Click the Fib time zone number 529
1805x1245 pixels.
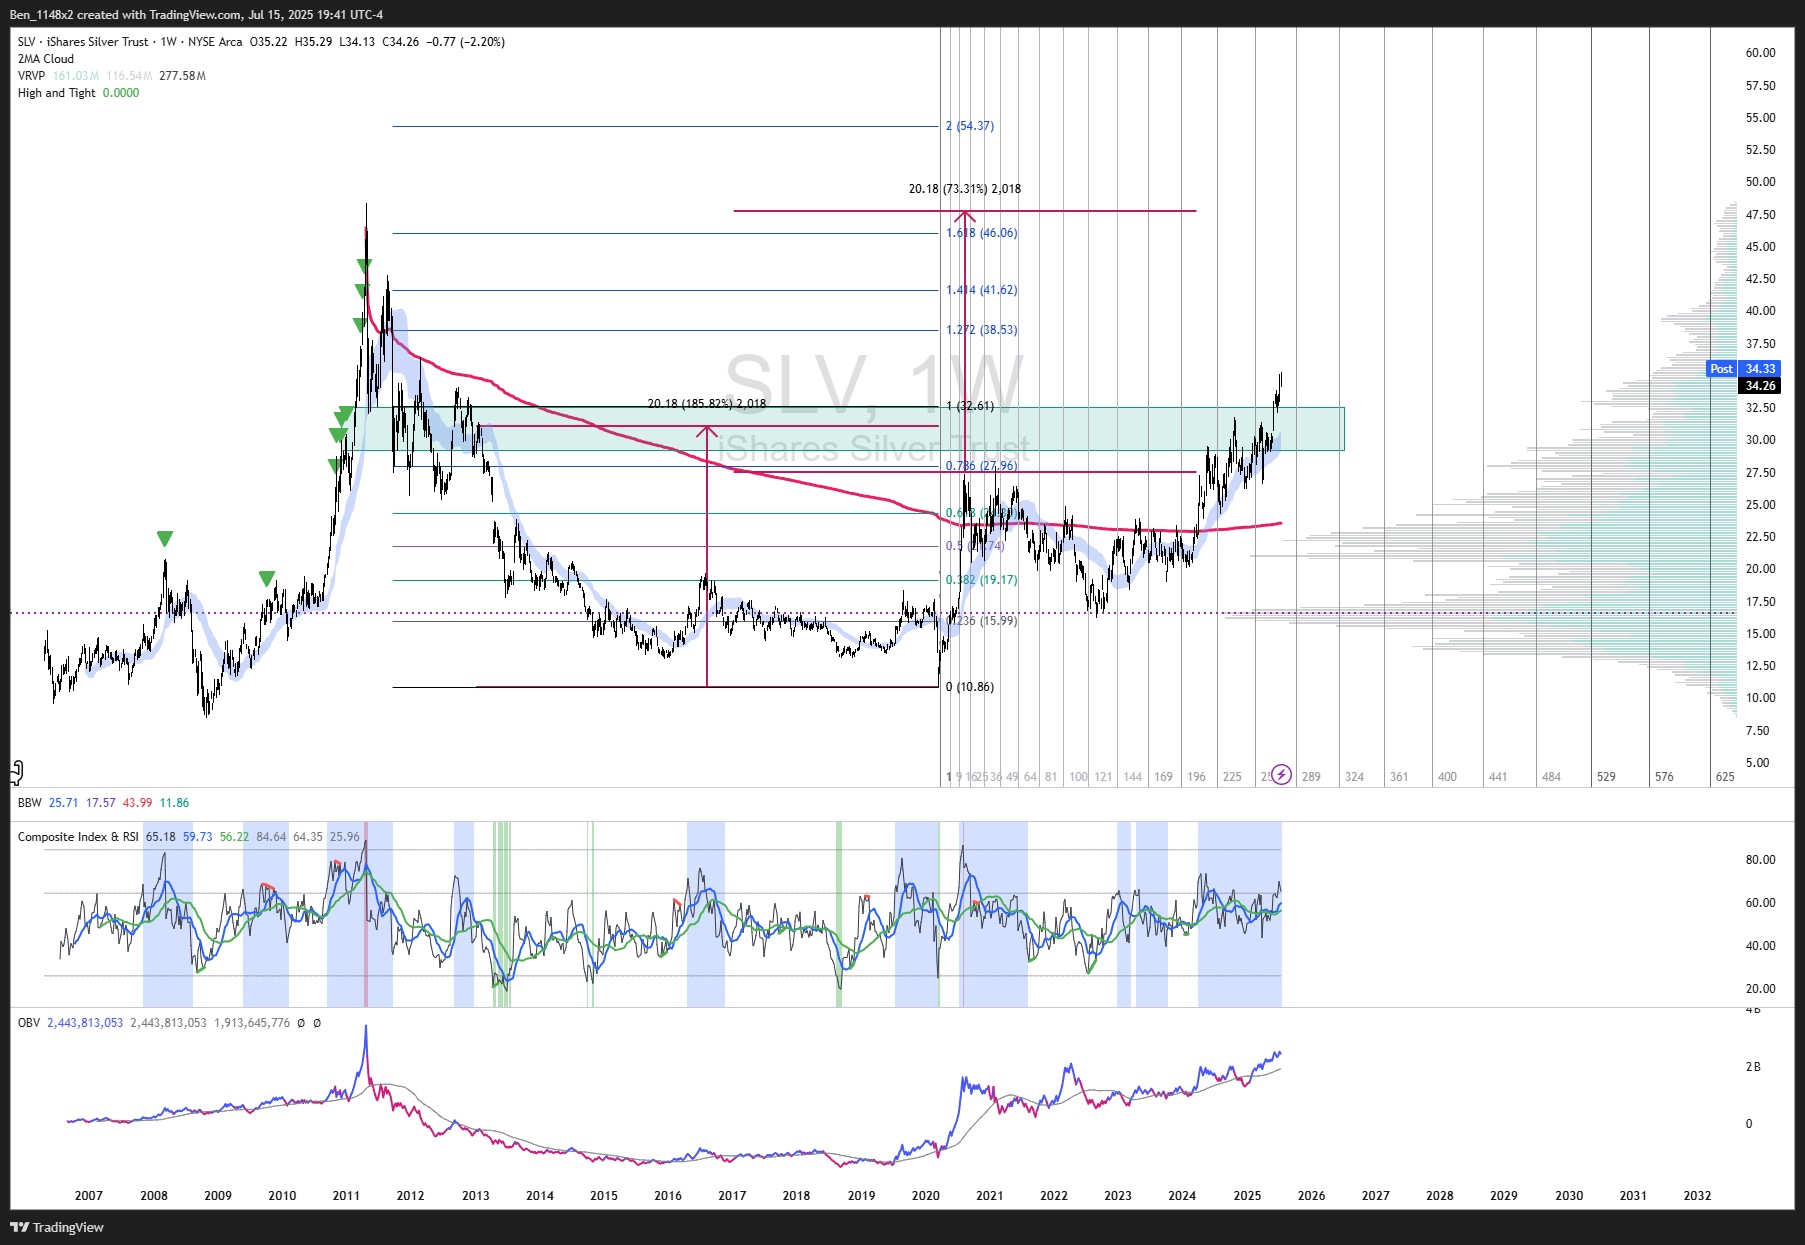click(x=1606, y=777)
